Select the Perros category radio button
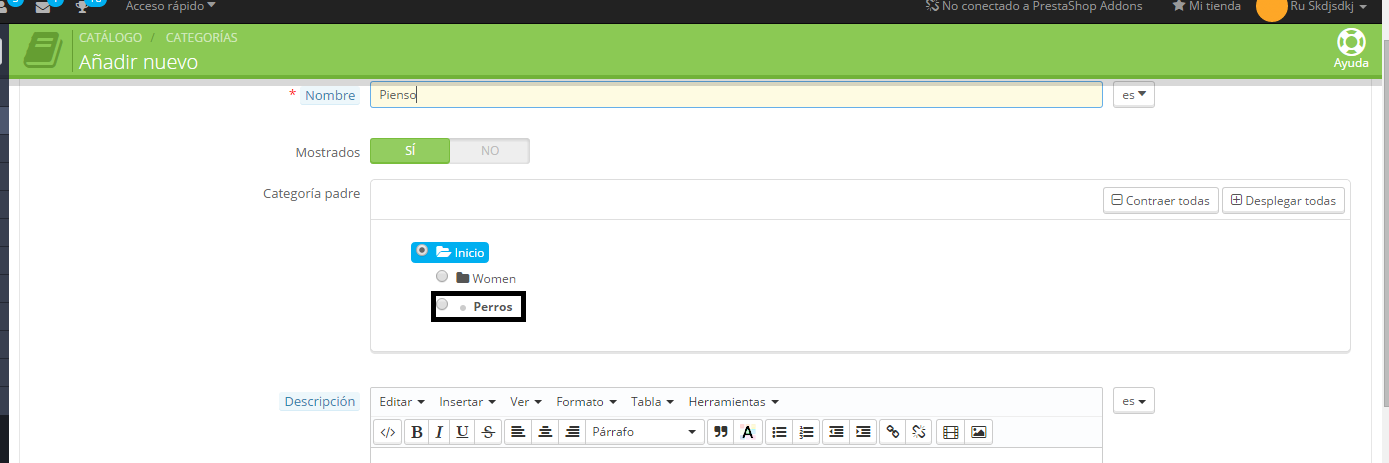 tap(443, 305)
